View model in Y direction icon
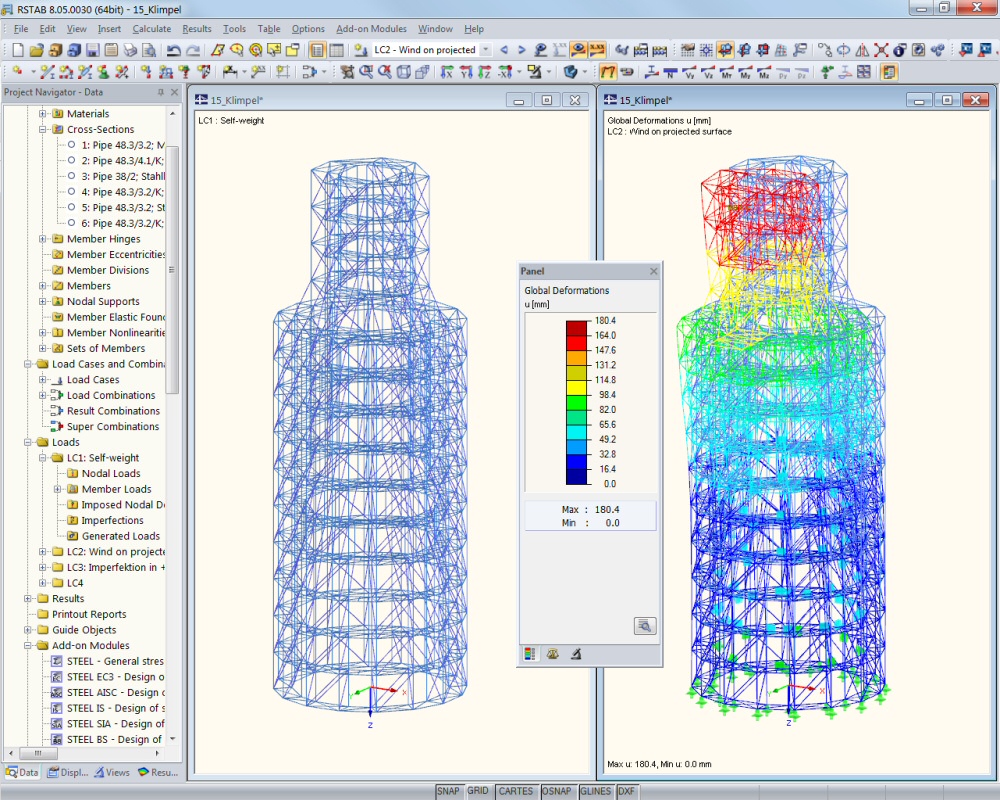Image resolution: width=1000 pixels, height=800 pixels. (466, 72)
